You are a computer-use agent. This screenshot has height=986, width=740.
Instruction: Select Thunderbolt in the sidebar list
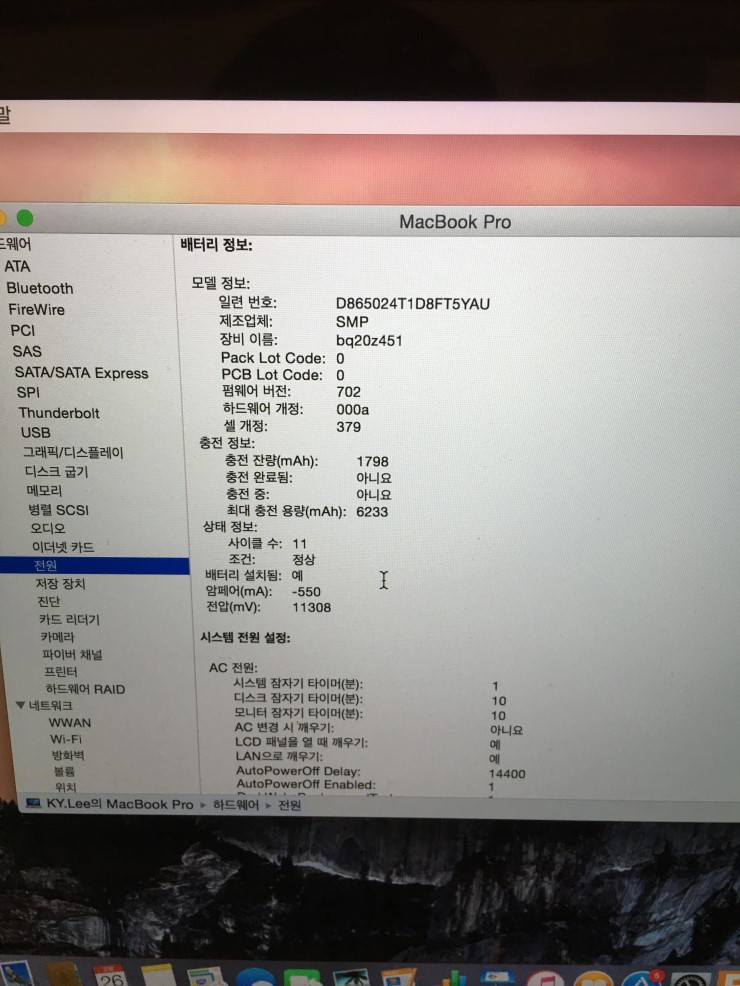58,413
